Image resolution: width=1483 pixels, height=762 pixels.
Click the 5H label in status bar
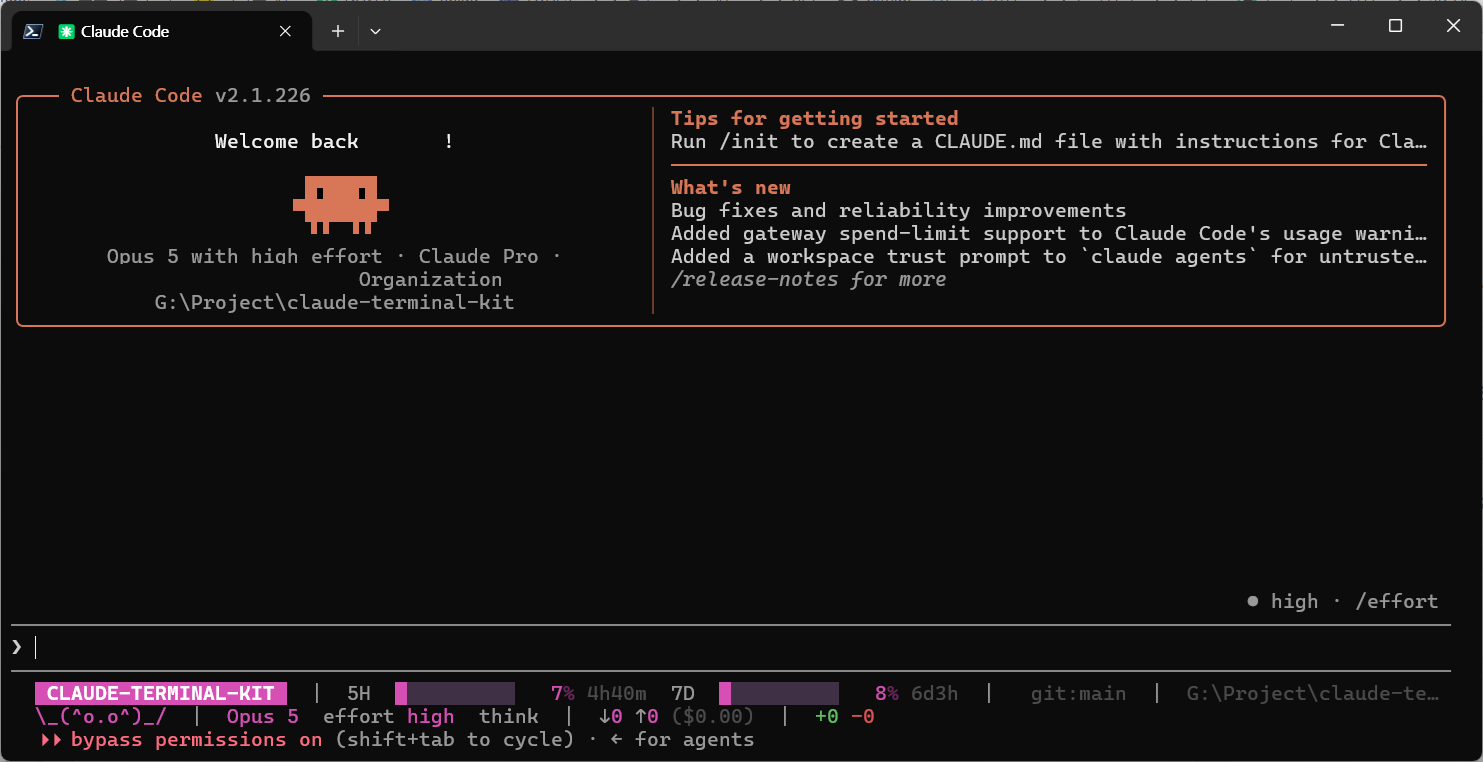click(x=359, y=693)
